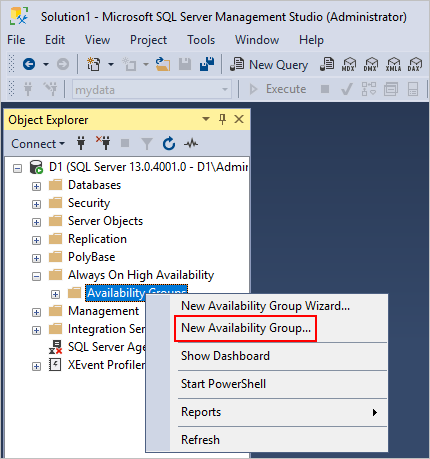Screen dimensions: 430x459
Task: Click Display Estimated Execution Plan icon
Action: tap(369, 89)
